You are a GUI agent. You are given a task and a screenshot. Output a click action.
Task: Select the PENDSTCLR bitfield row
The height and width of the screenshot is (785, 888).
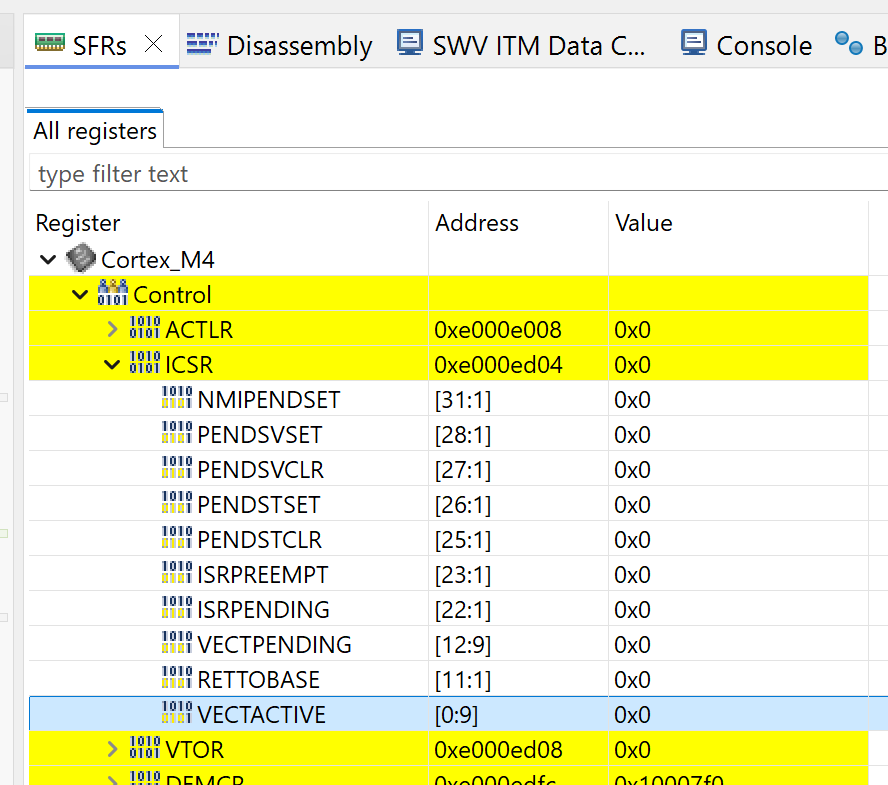coord(449,540)
